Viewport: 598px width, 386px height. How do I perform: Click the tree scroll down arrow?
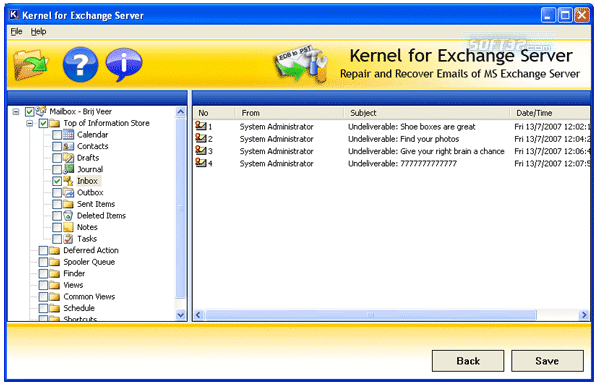180,315
